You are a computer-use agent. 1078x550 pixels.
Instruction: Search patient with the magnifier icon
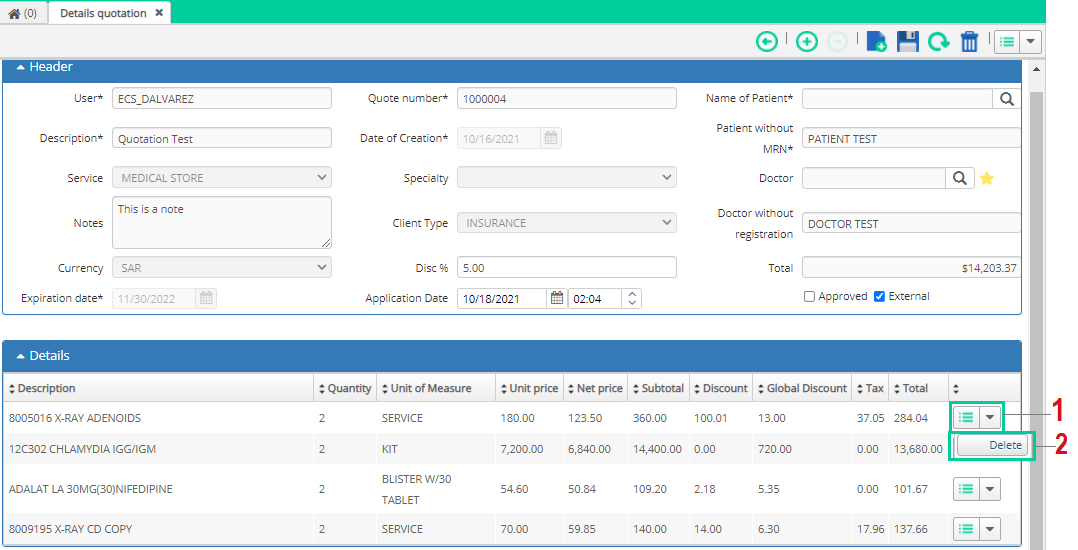coord(1006,99)
